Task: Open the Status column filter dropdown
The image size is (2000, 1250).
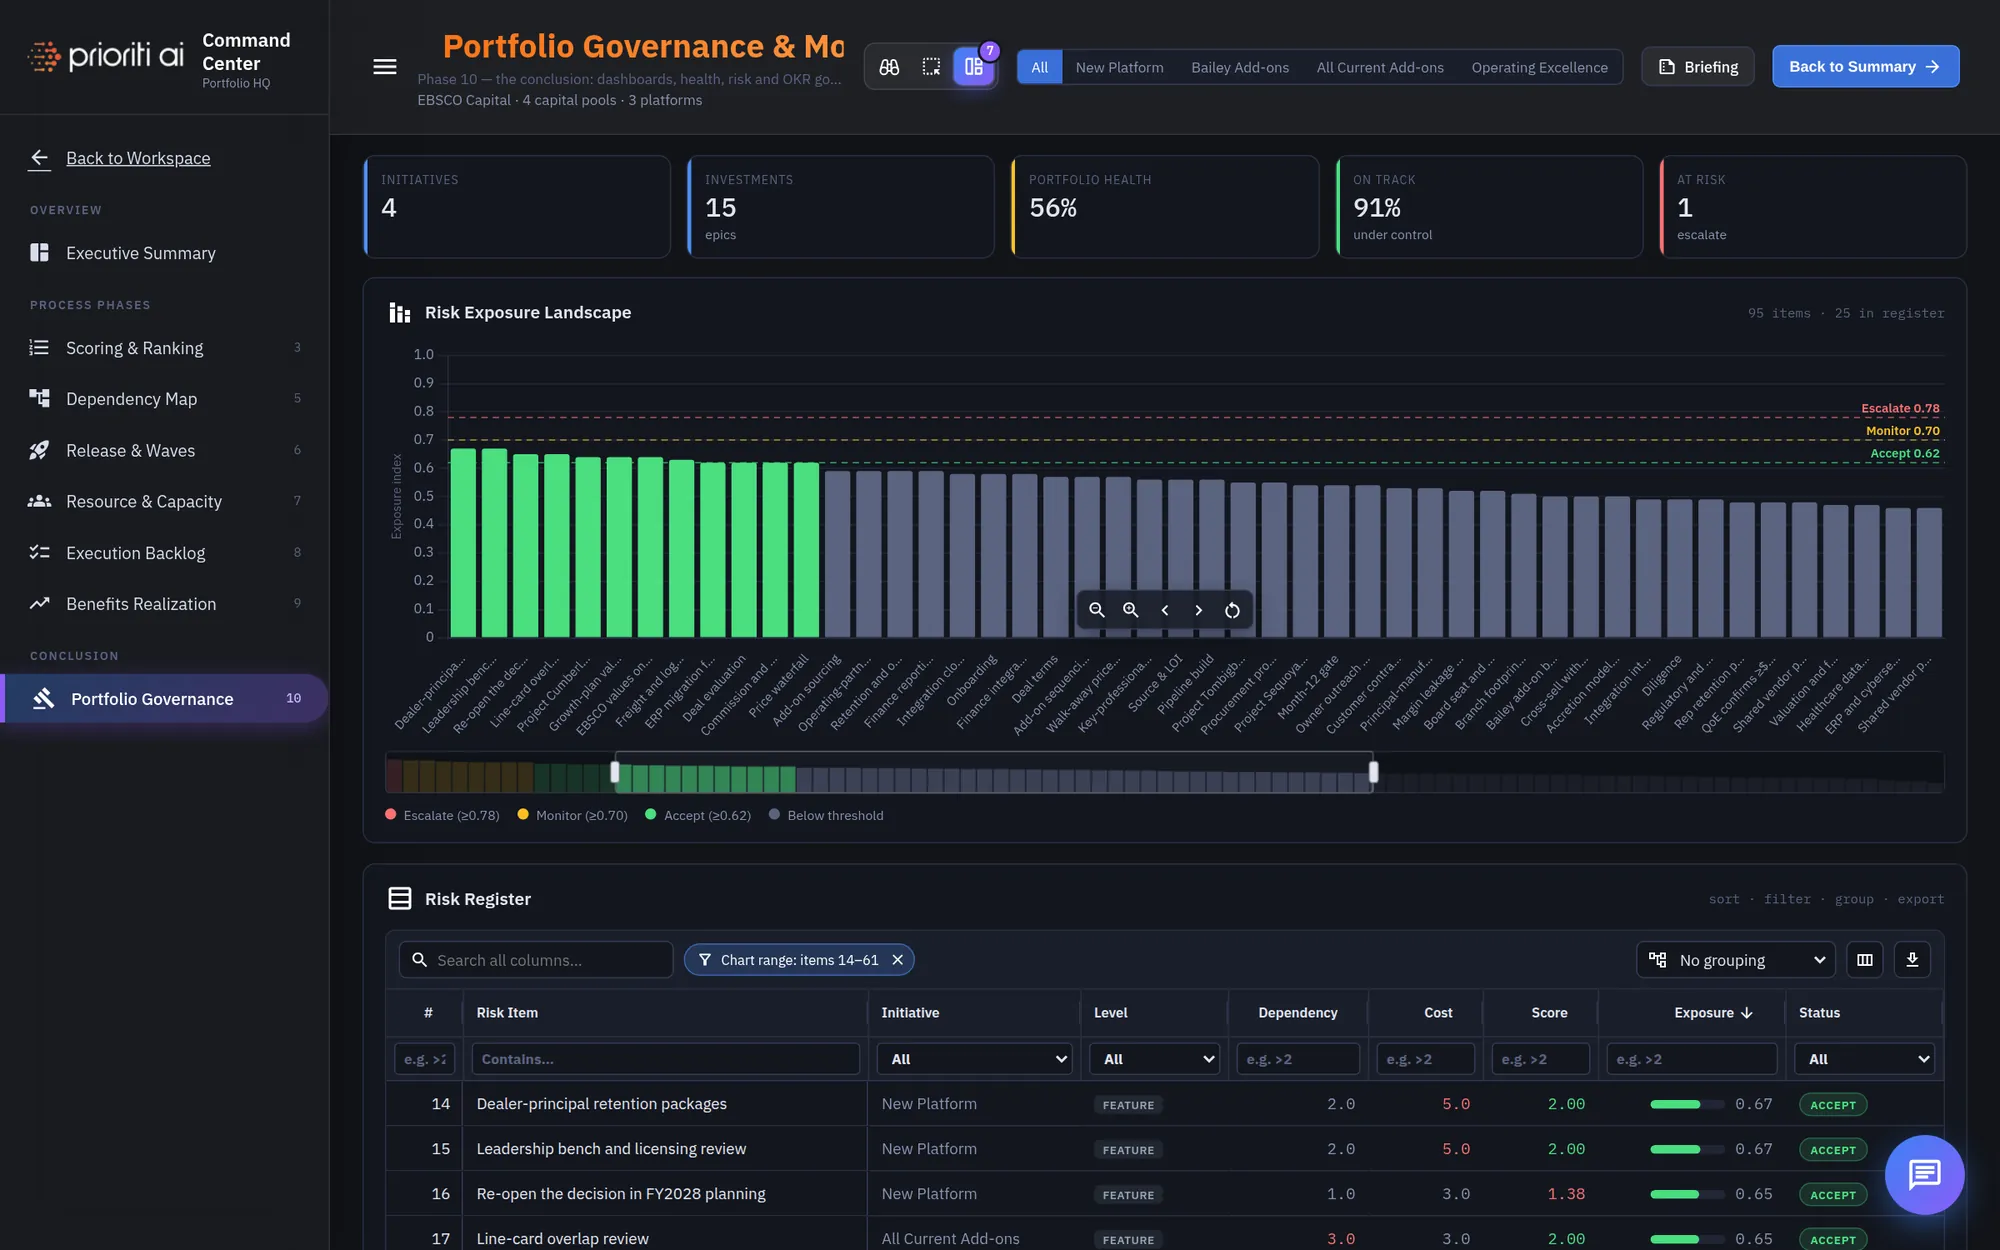Action: 1864,1059
